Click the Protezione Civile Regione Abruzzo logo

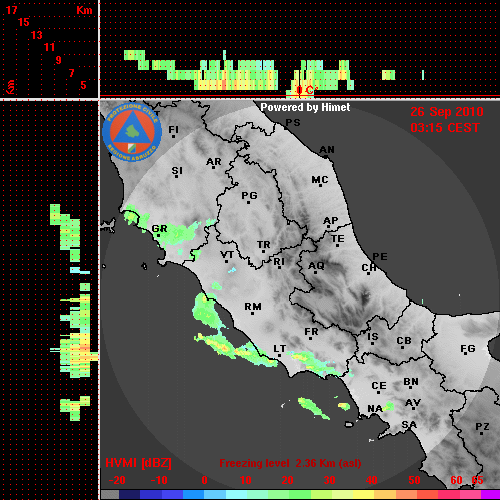[132, 132]
